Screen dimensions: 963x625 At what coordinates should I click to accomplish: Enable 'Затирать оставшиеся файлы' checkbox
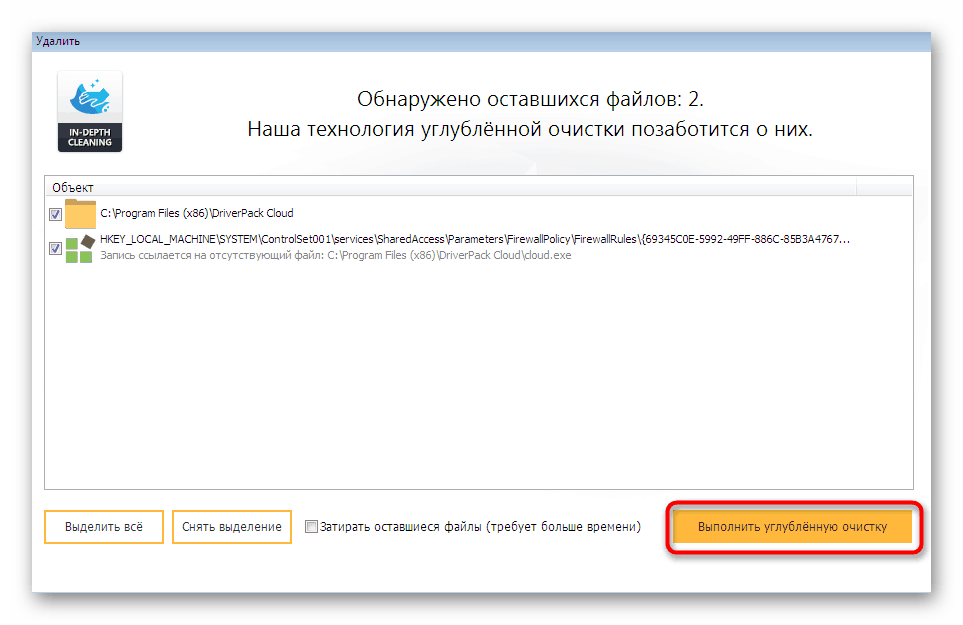(x=311, y=527)
